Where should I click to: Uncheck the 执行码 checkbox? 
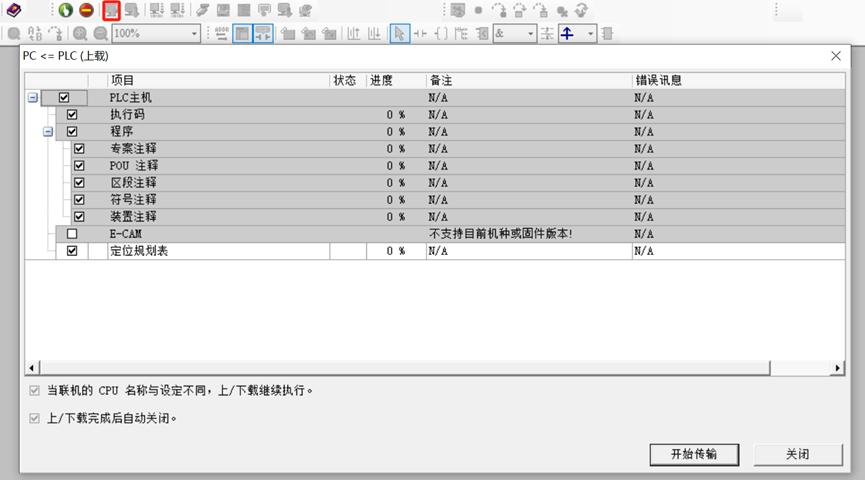click(x=72, y=115)
